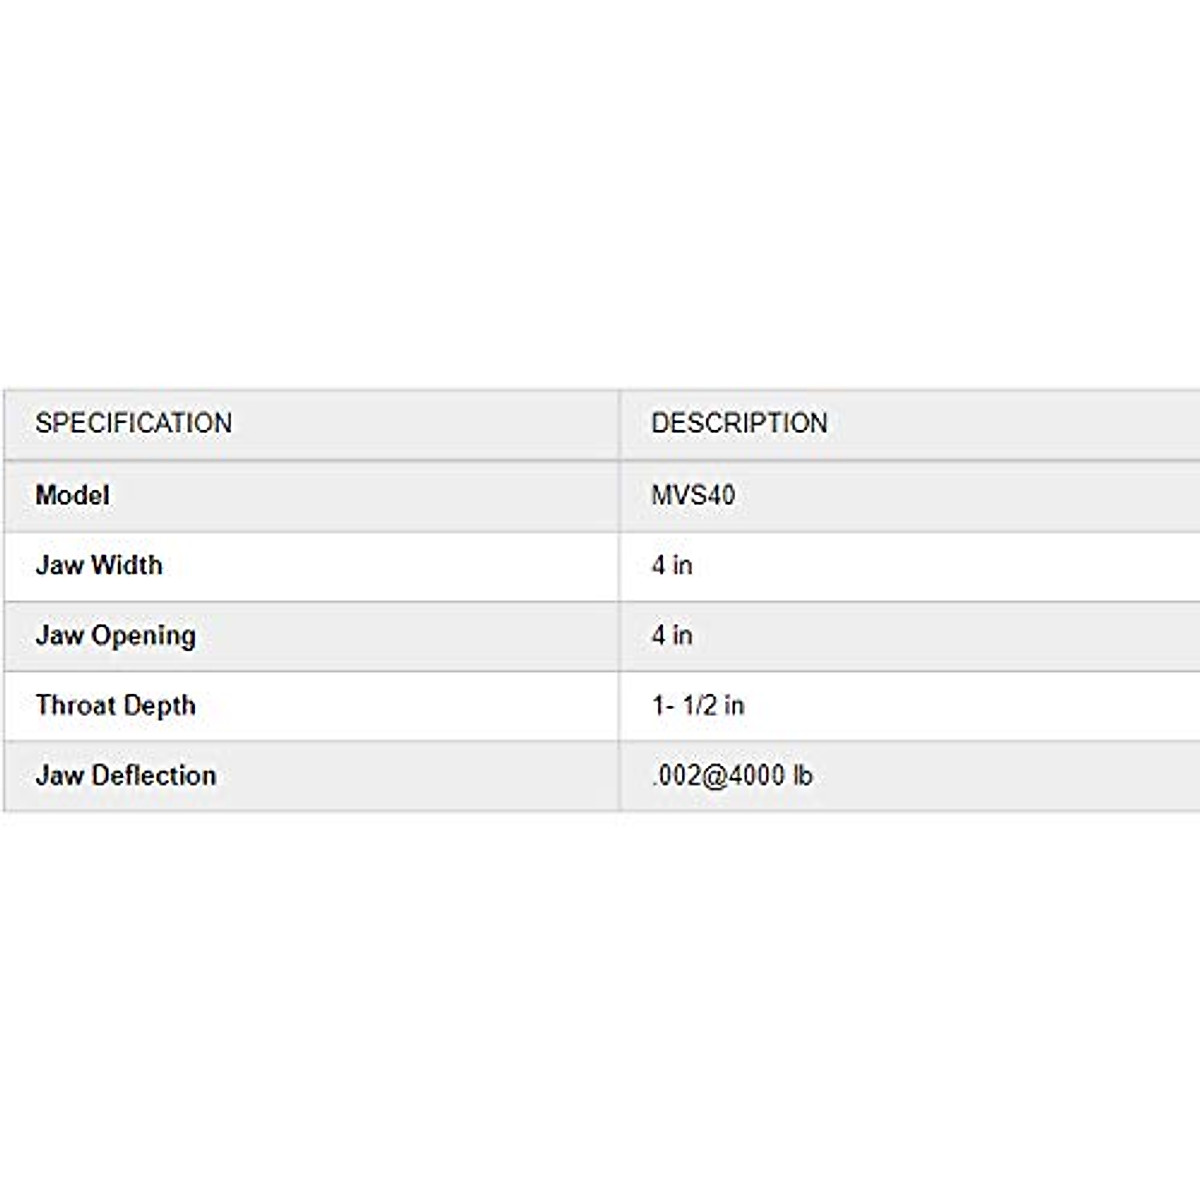Click the word Width in Jaw Width

pyautogui.click(x=125, y=565)
